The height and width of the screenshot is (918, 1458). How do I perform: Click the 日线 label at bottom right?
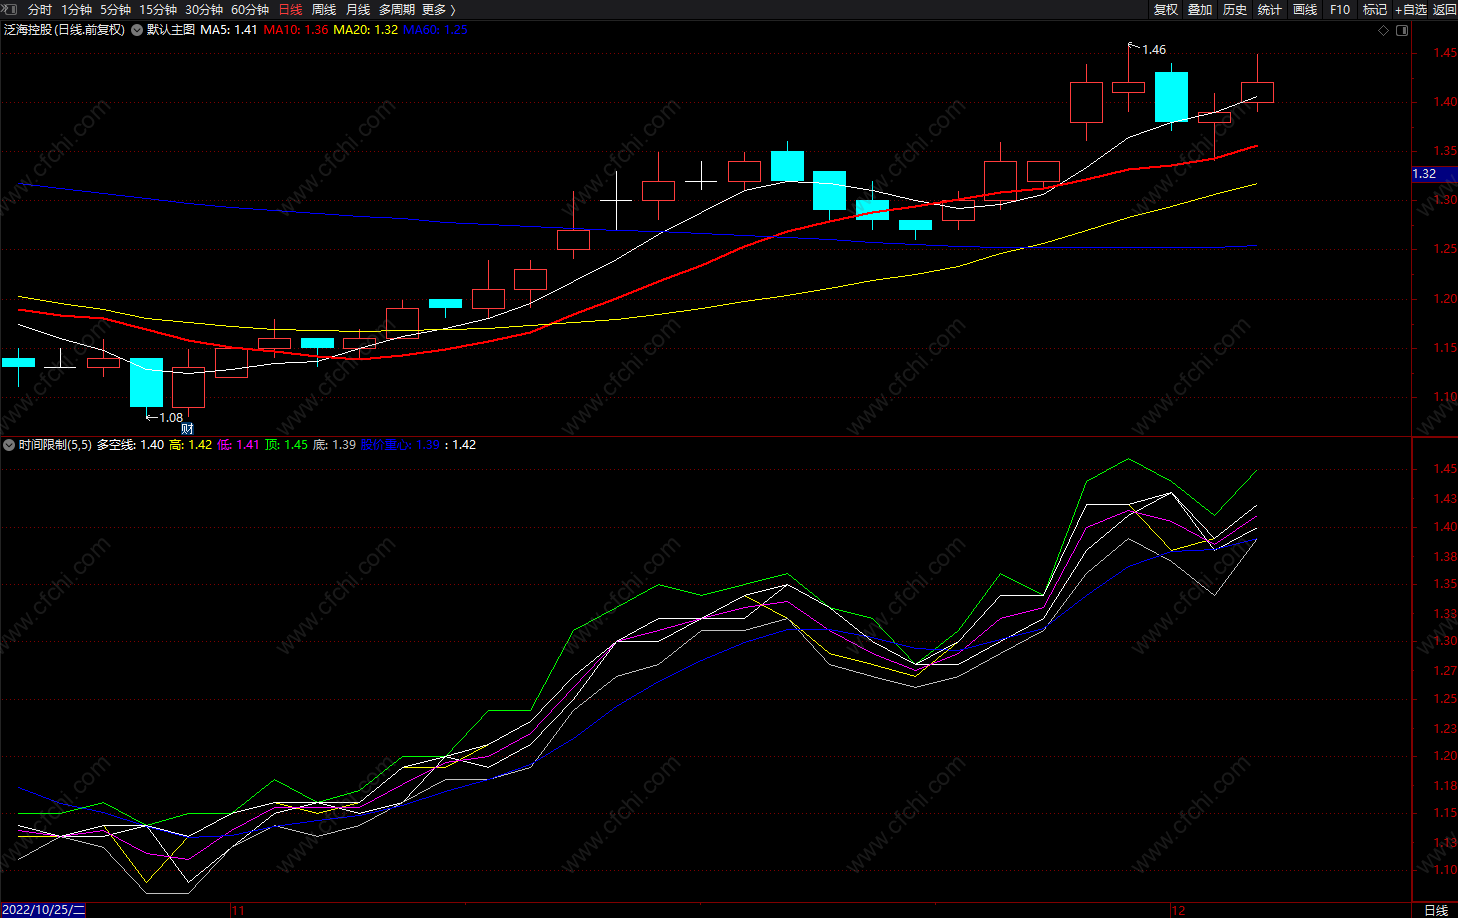point(1436,910)
